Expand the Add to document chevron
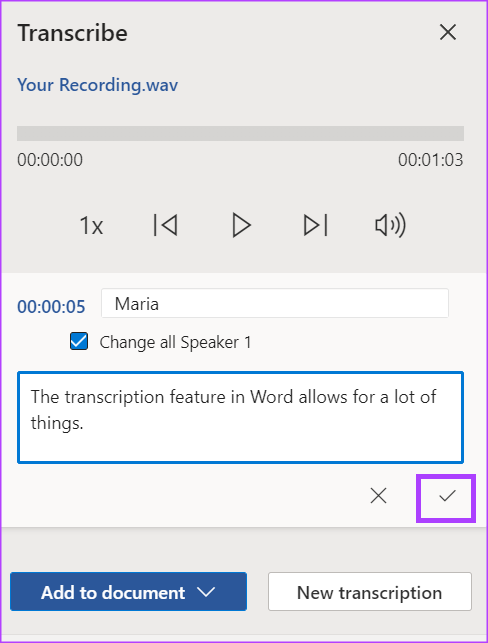 coord(206,592)
